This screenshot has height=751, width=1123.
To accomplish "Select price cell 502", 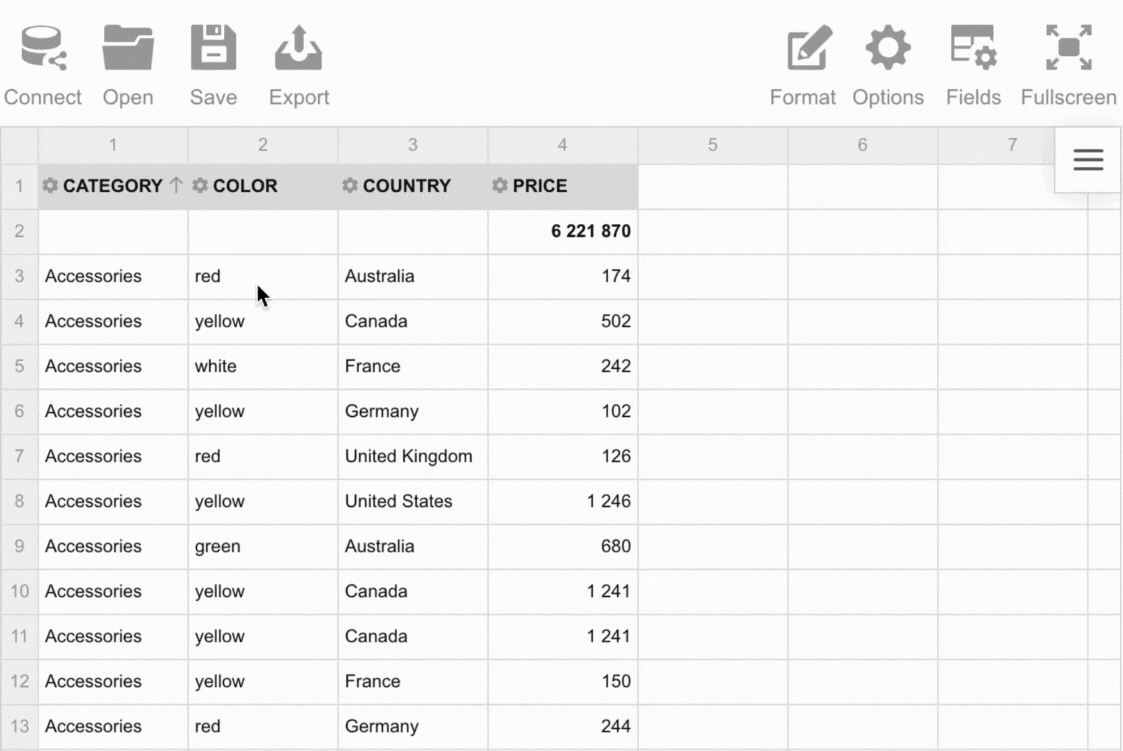I will 563,321.
